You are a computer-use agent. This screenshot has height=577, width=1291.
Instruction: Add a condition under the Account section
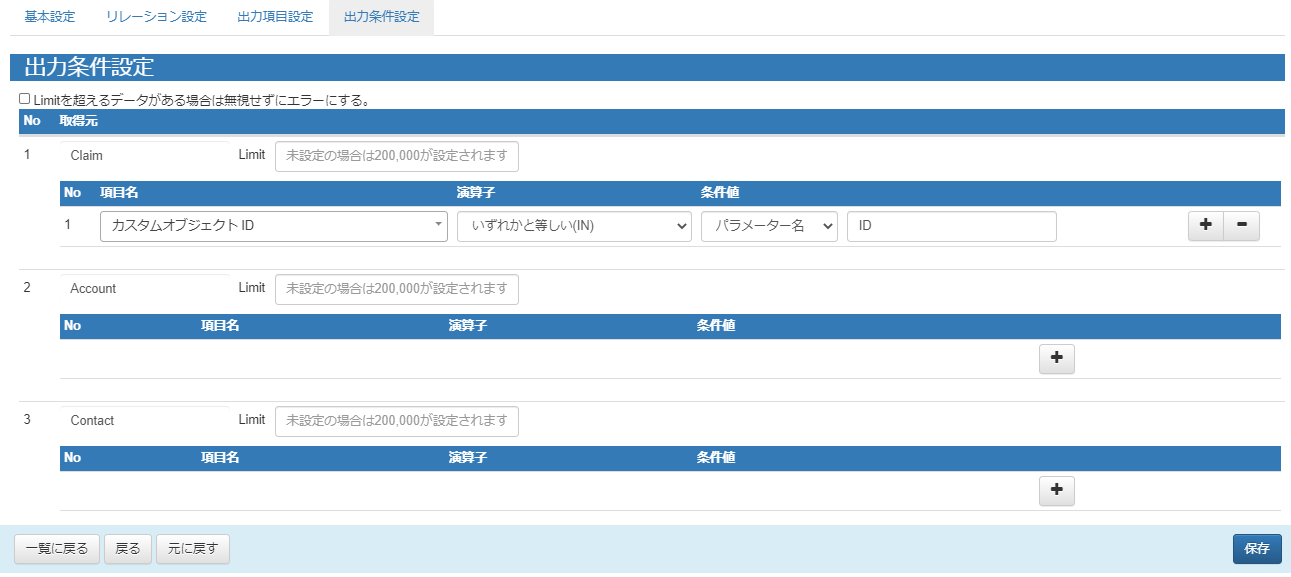(x=1057, y=359)
